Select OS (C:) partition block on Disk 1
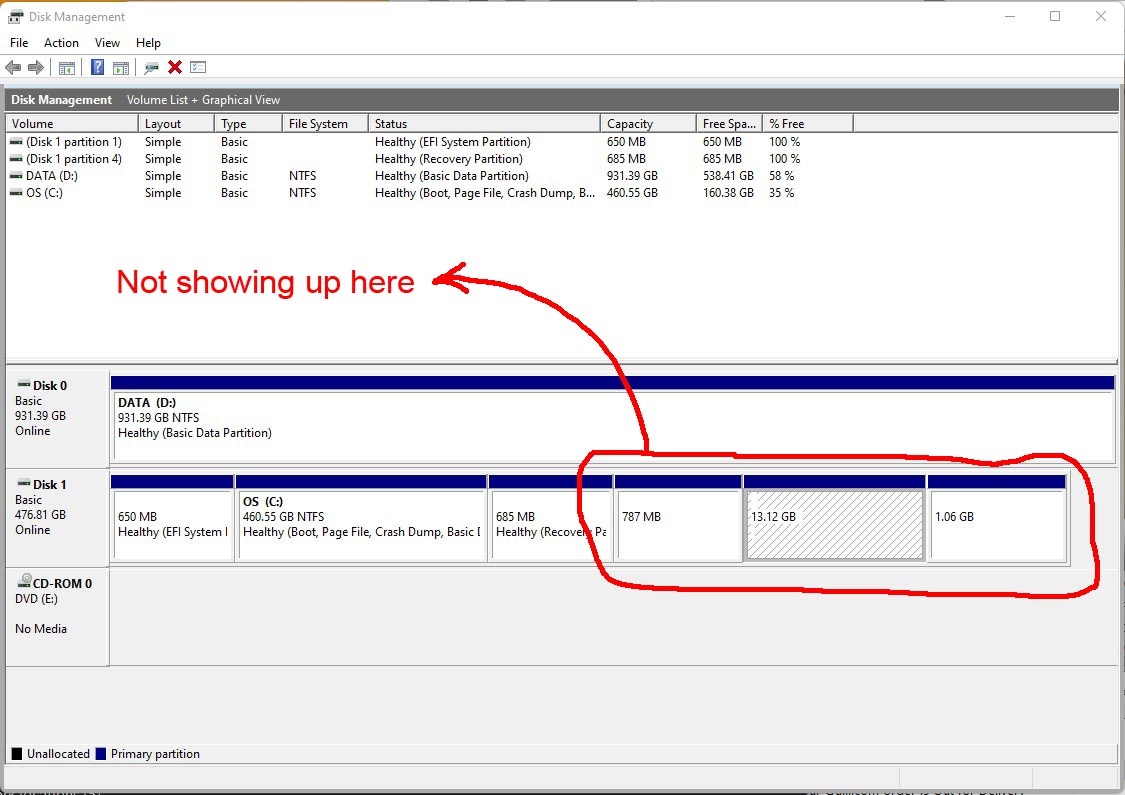The width and height of the screenshot is (1125, 795). 361,517
